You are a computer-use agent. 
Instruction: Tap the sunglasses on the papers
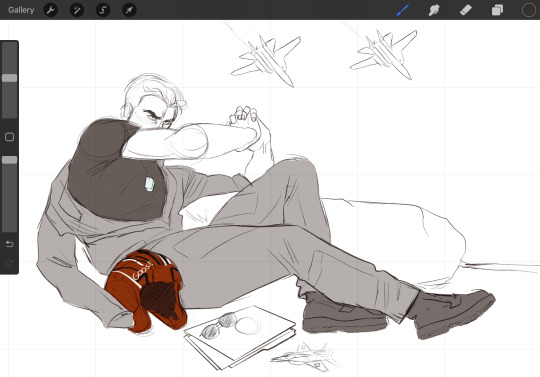(217, 325)
